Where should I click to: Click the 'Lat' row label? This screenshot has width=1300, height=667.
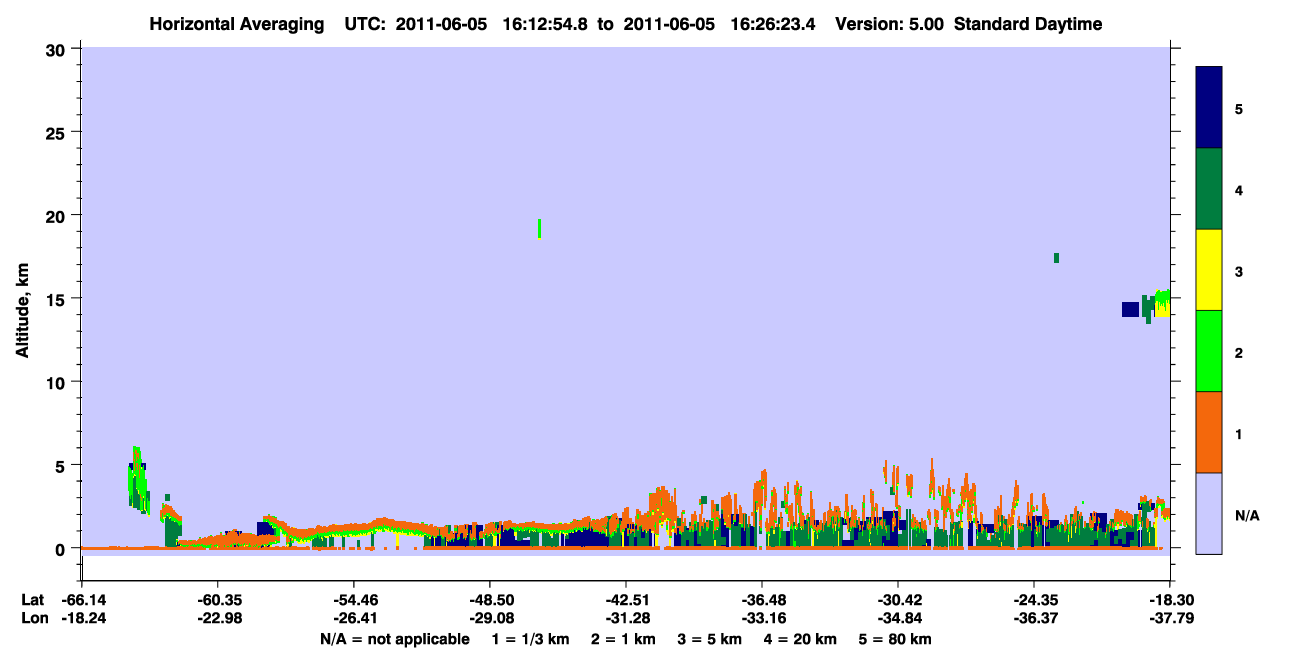tap(33, 599)
